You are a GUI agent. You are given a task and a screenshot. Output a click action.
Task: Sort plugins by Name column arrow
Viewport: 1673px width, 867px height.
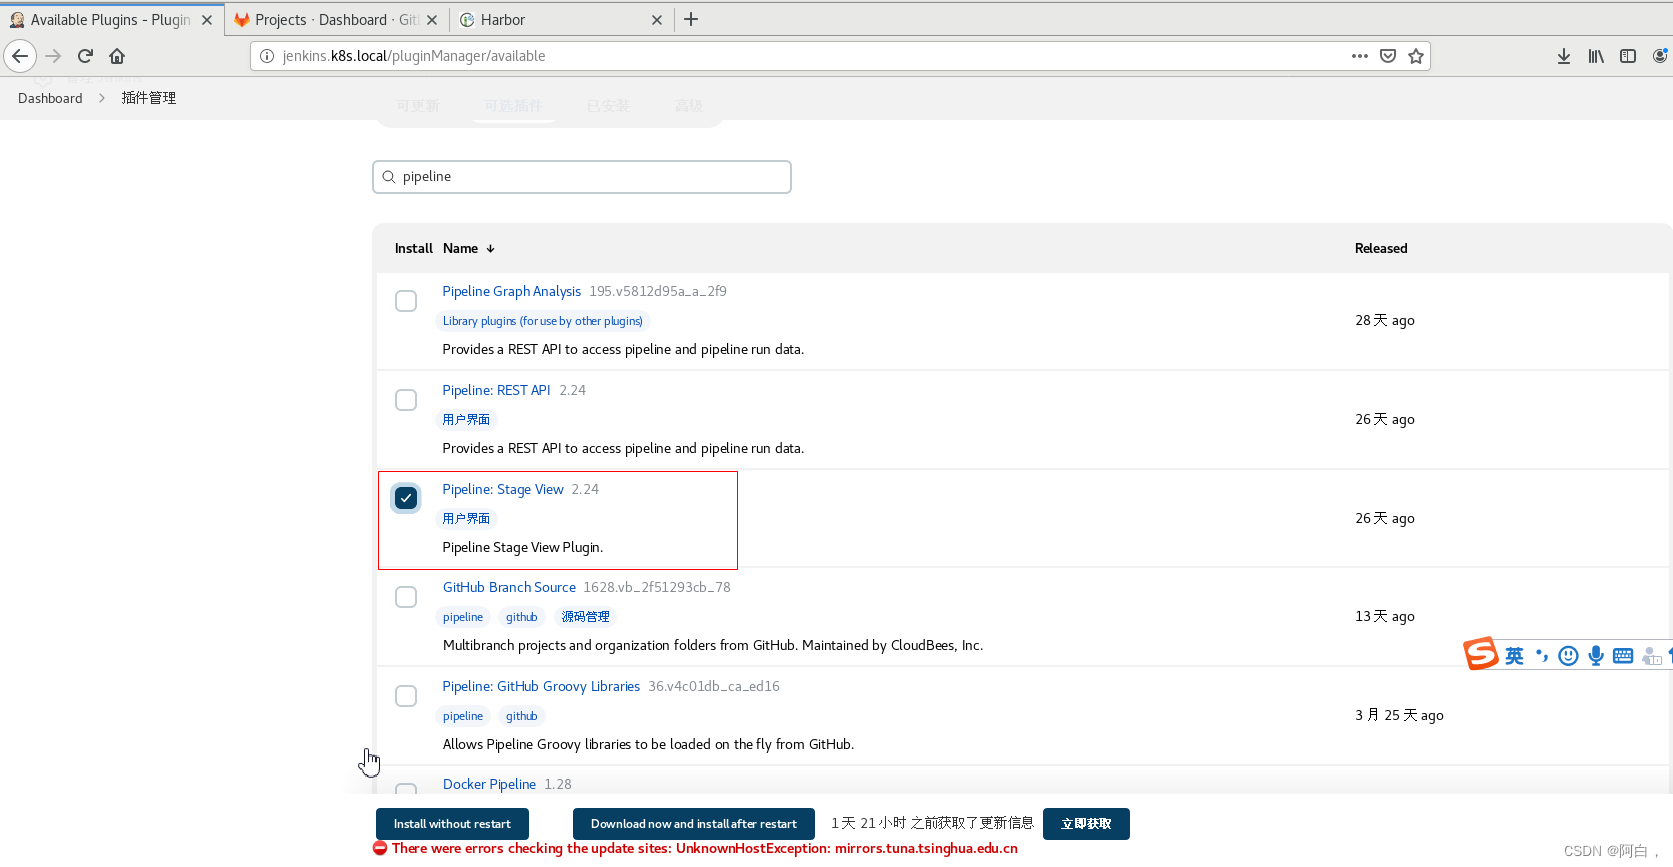[491, 249]
